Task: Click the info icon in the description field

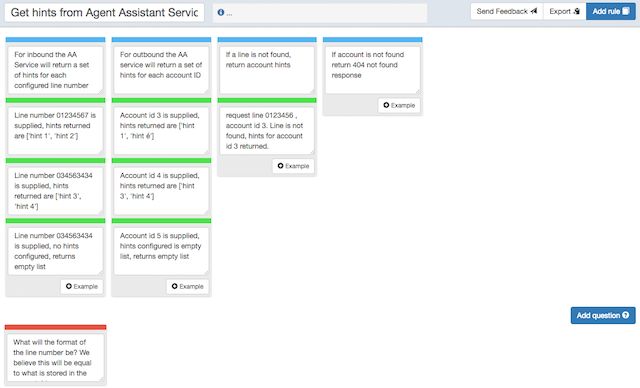Action: click(220, 13)
